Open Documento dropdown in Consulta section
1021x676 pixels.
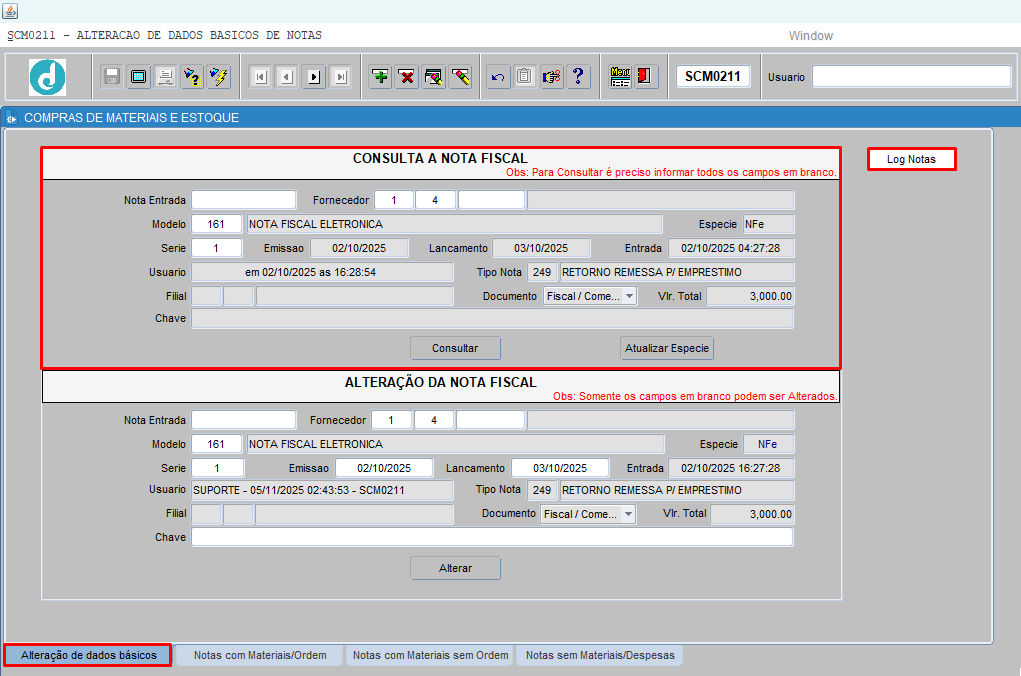coord(628,296)
